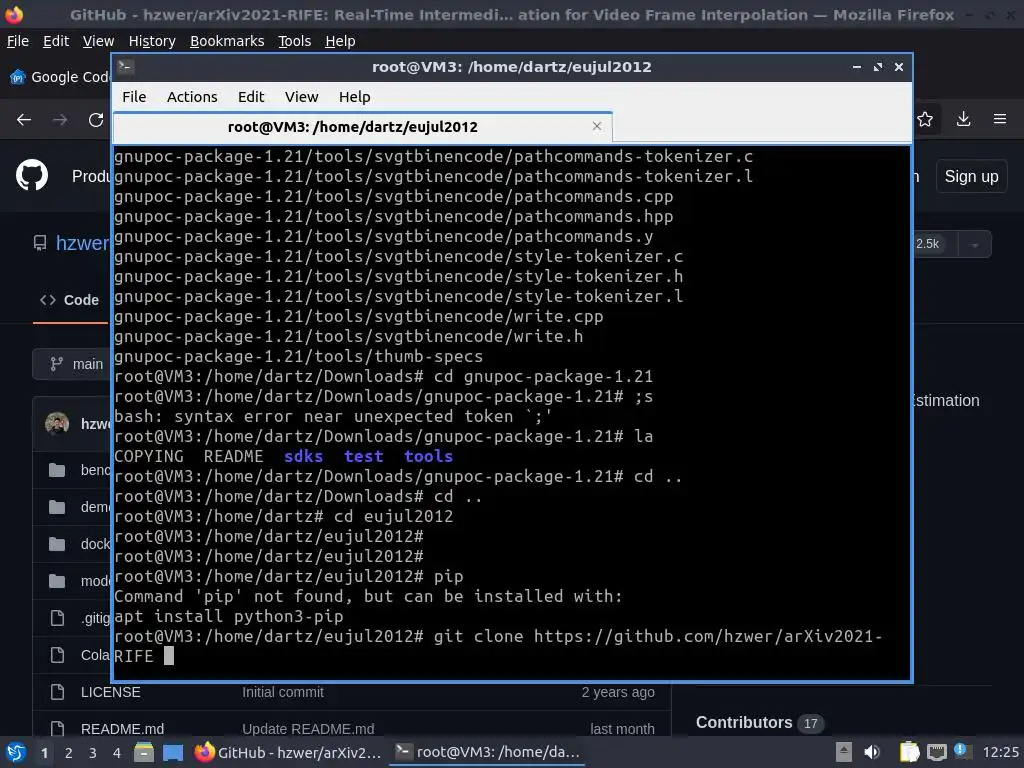1024x768 pixels.
Task: Switch to workspace 1 in taskbar
Action: [44, 753]
